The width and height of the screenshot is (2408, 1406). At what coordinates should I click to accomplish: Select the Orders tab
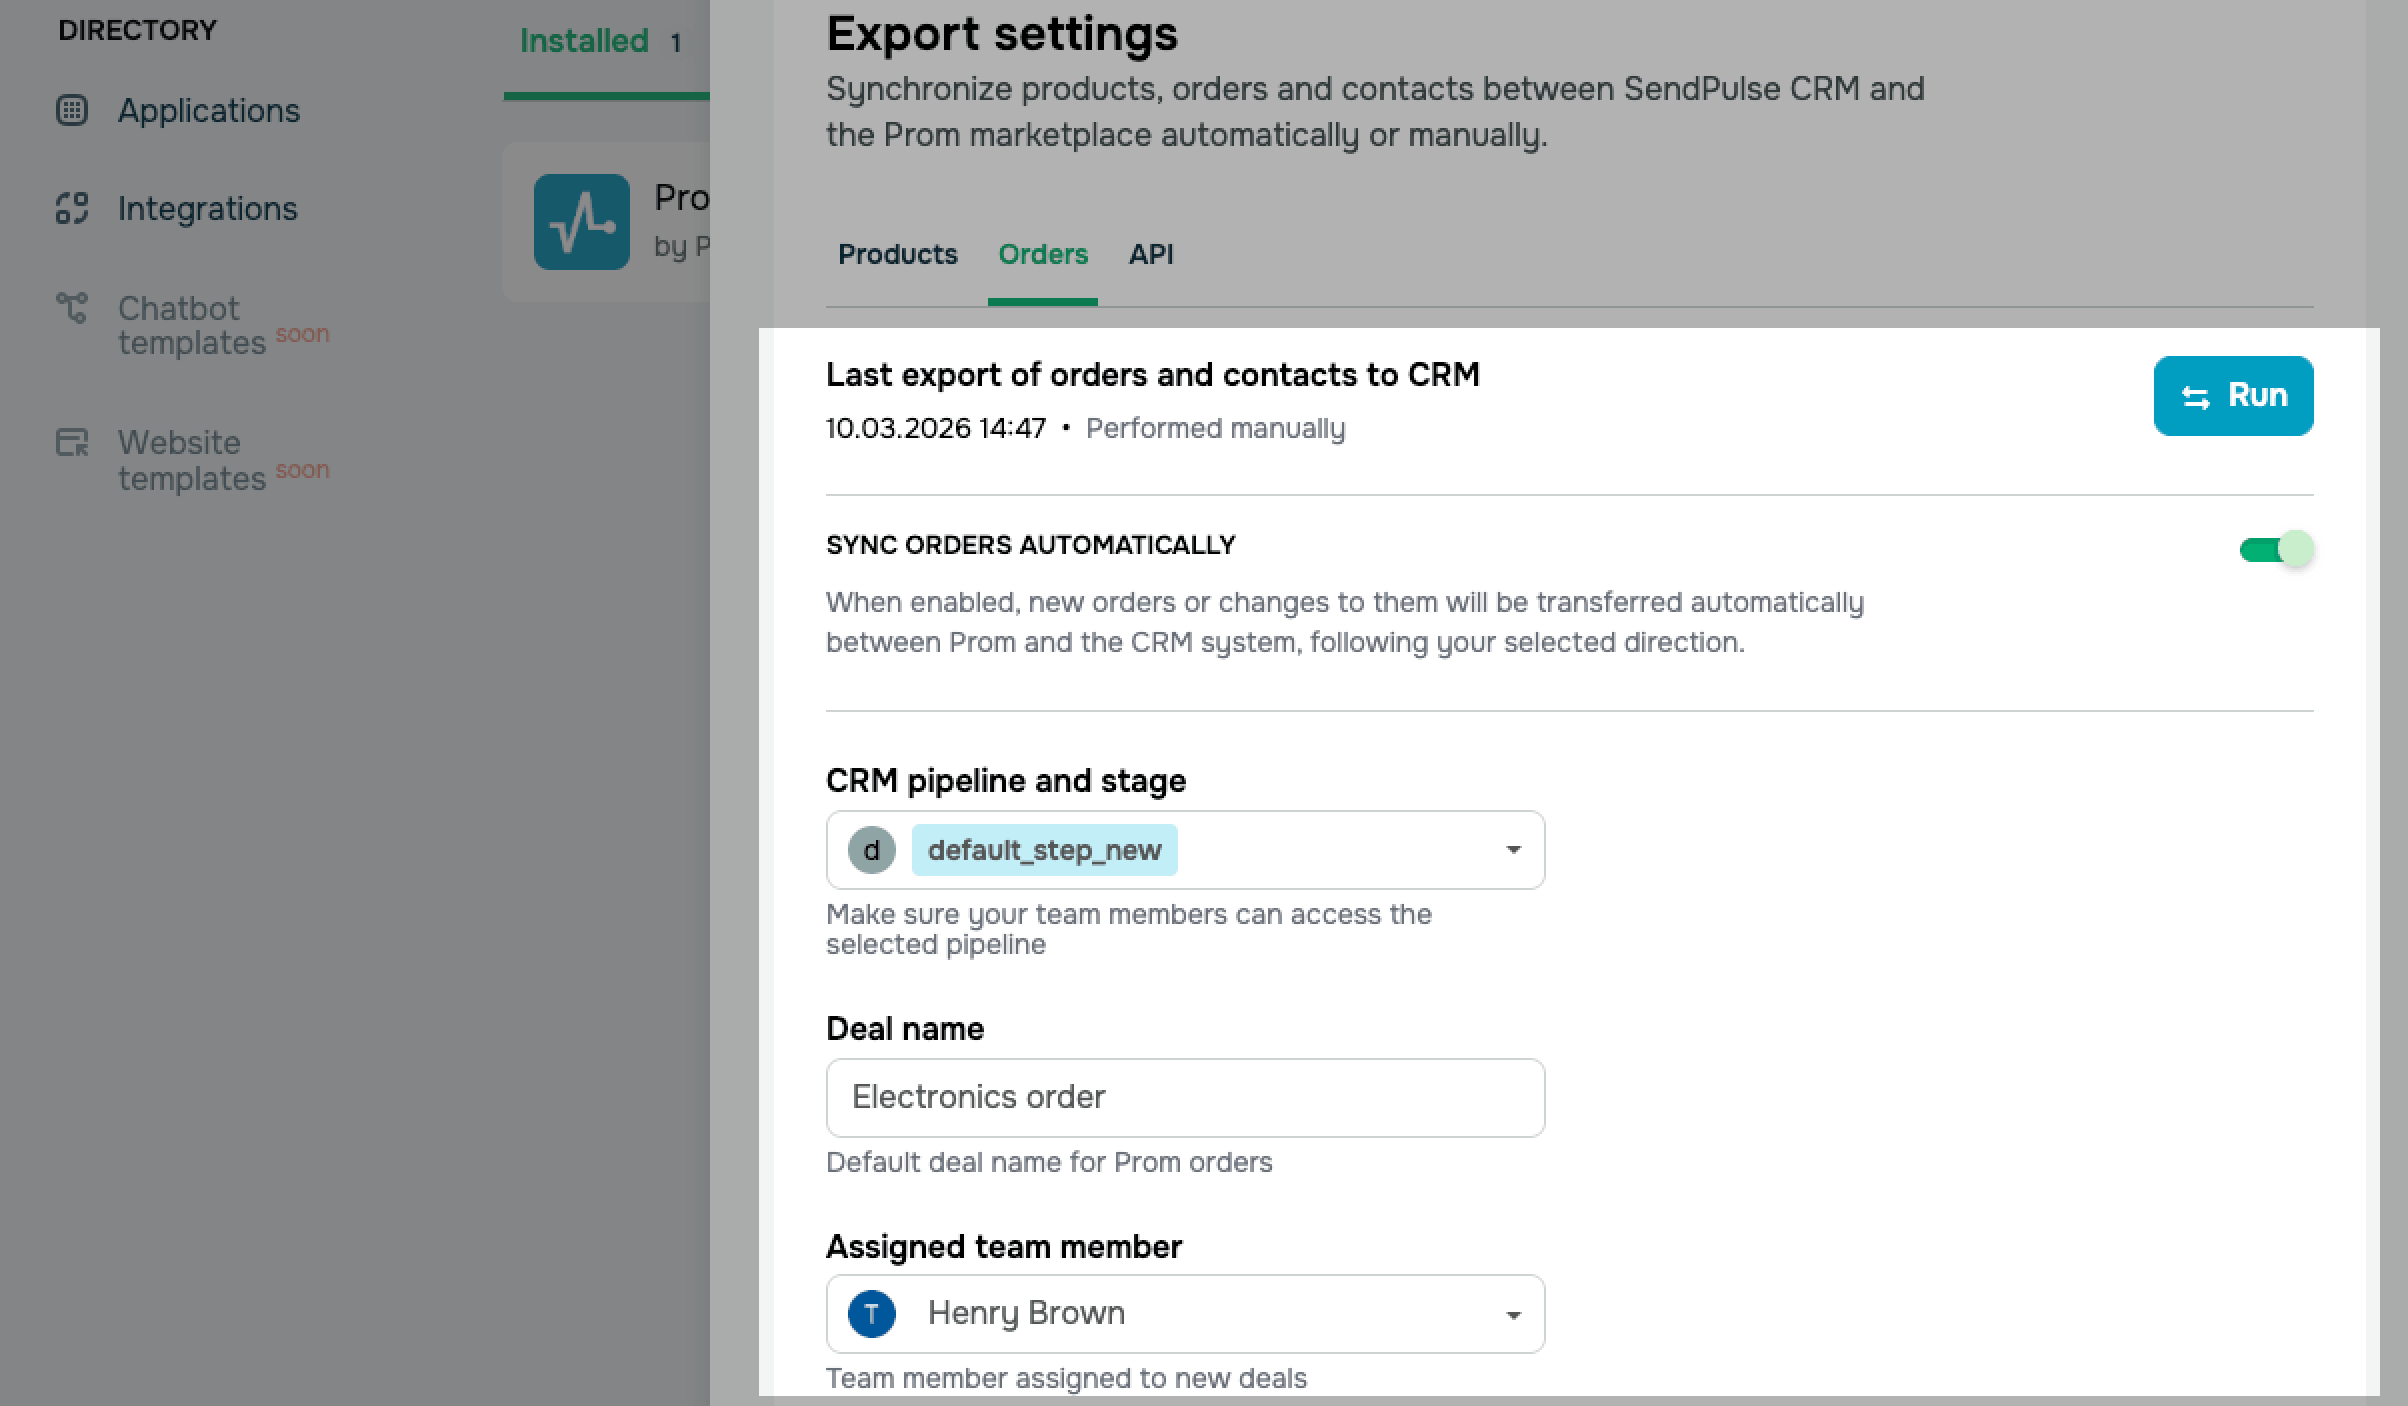pyautogui.click(x=1042, y=254)
